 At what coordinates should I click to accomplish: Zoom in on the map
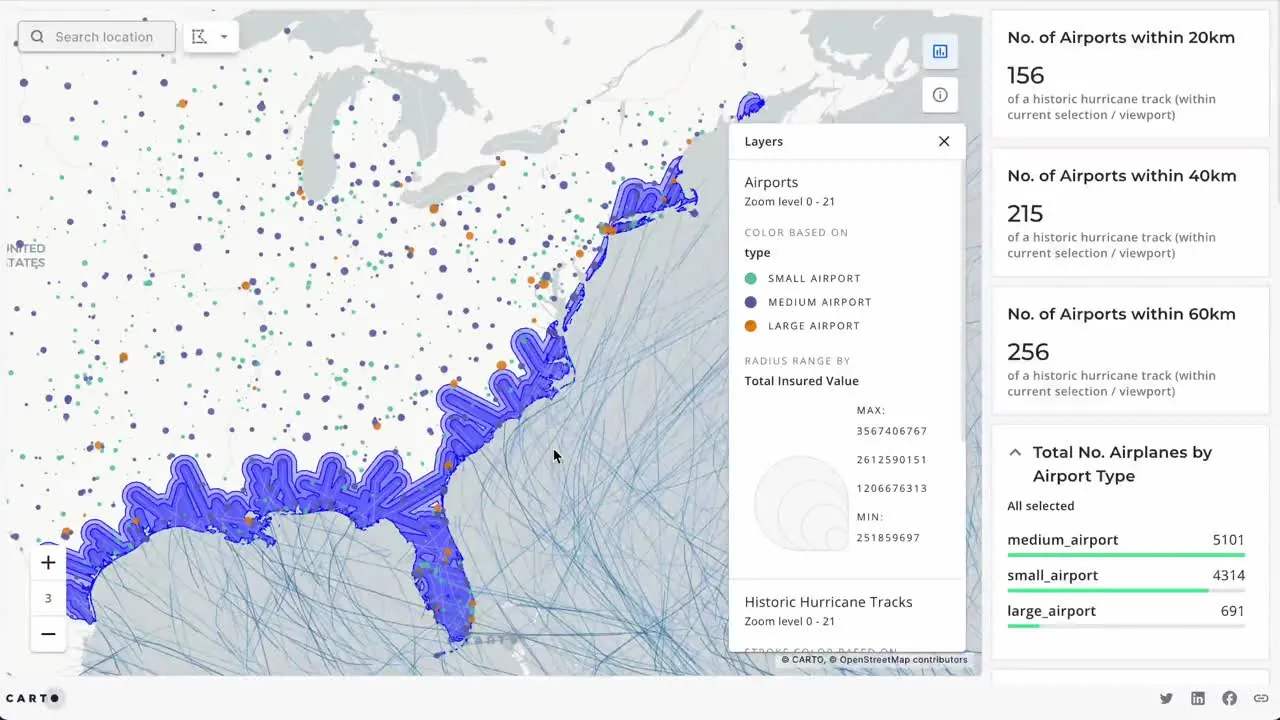48,563
